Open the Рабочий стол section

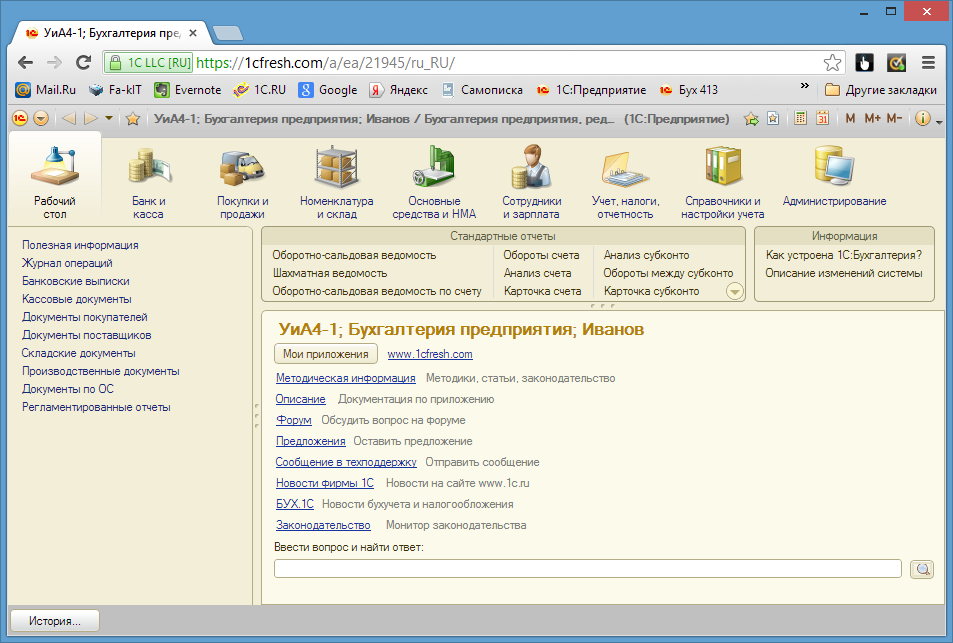pos(55,181)
